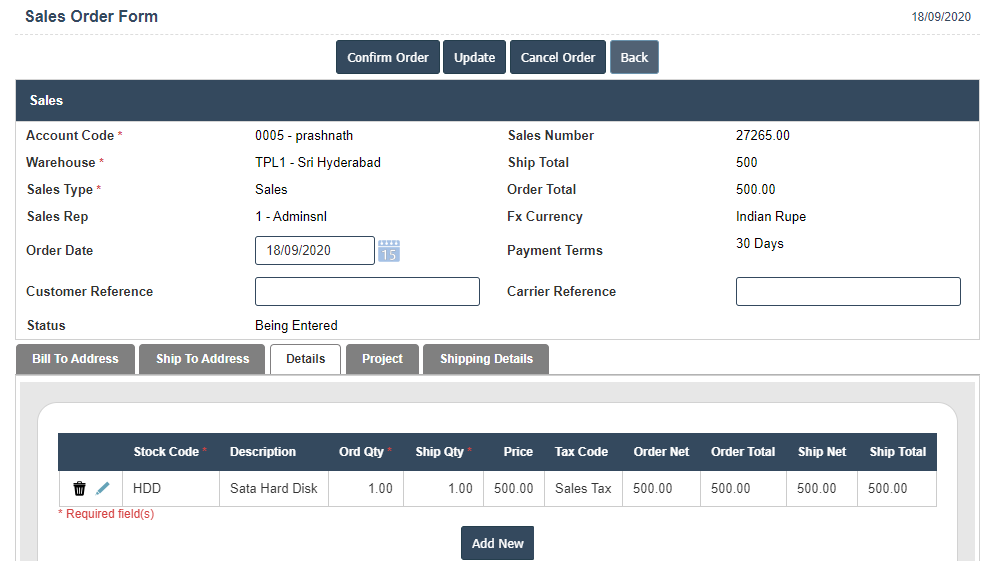This screenshot has width=1000, height=561.
Task: Cancel the order with Cancel Order button
Action: (x=558, y=57)
